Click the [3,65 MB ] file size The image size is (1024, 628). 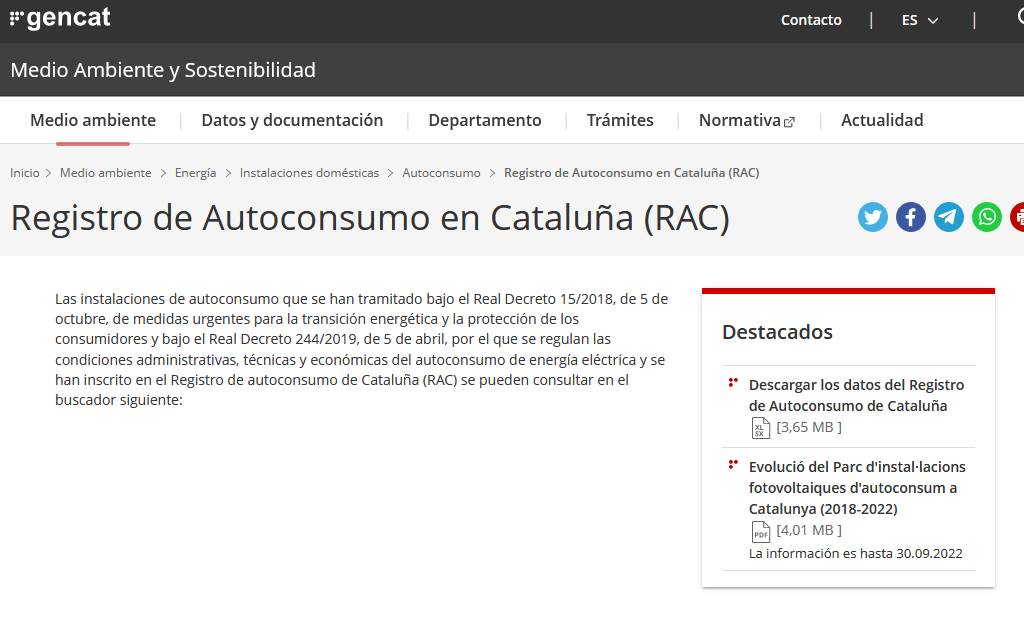(808, 428)
